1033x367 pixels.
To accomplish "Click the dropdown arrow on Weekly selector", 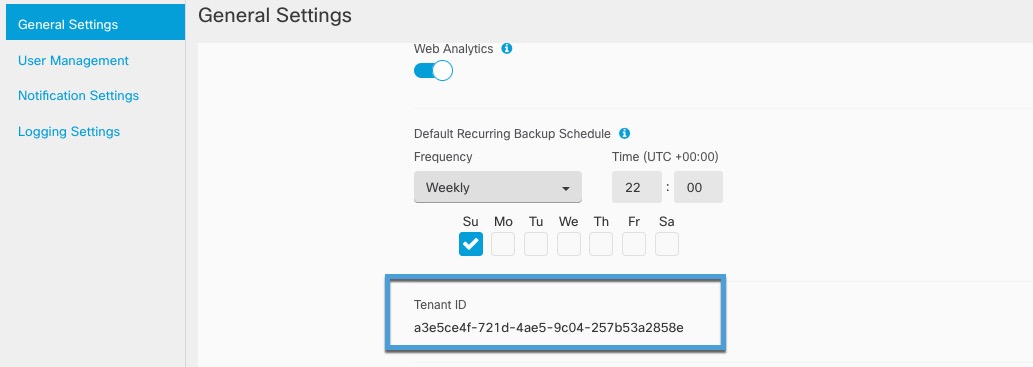I will pyautogui.click(x=565, y=188).
